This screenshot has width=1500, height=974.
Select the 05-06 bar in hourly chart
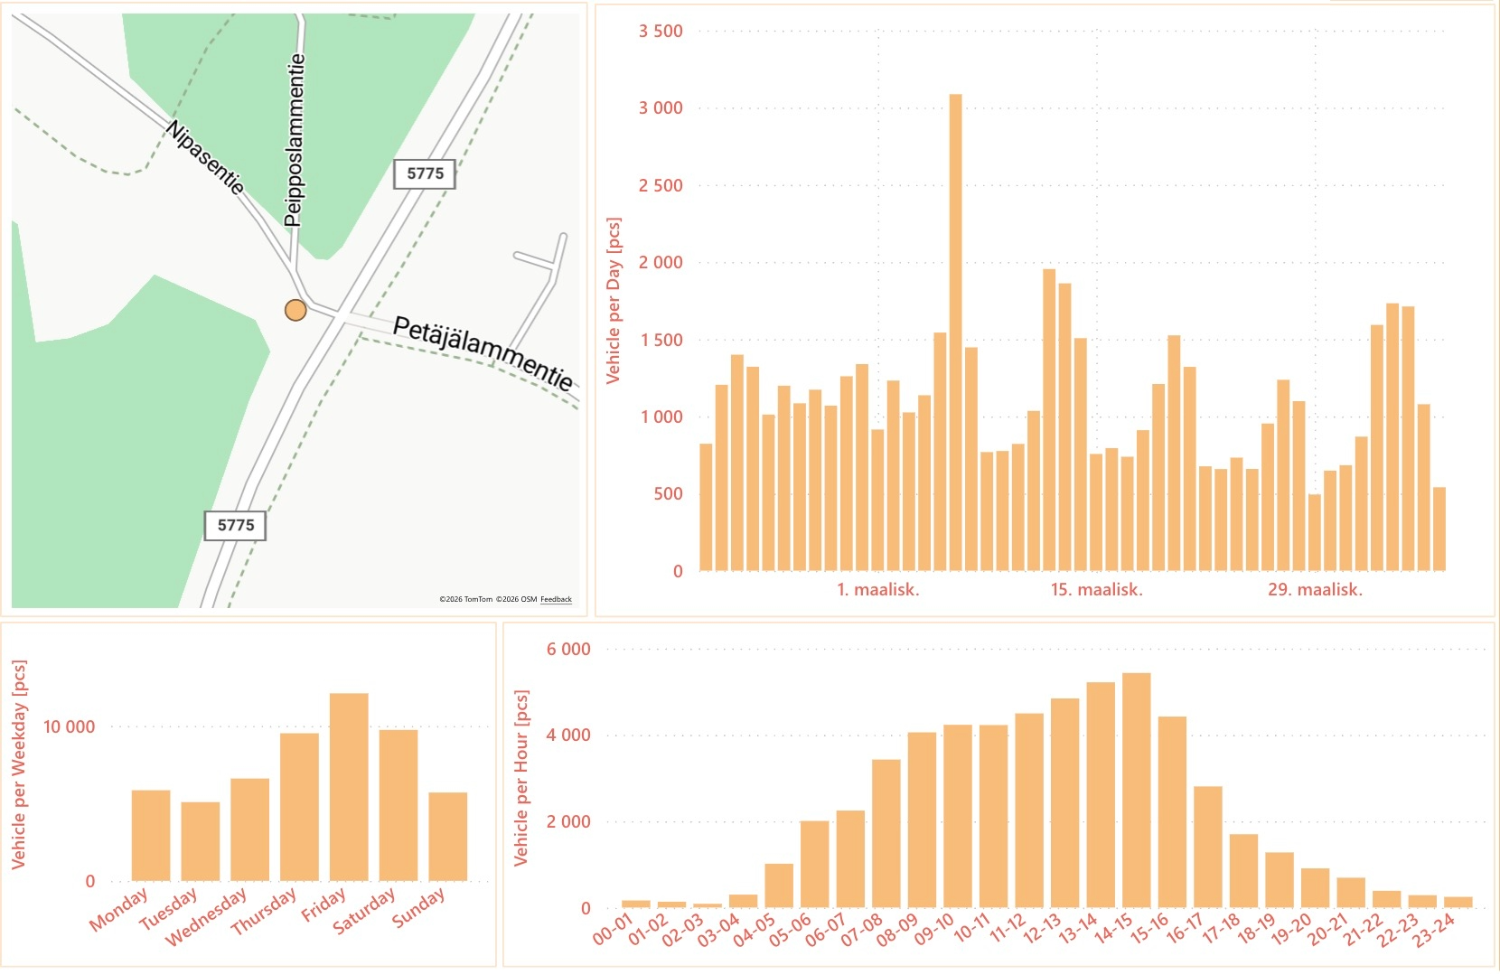click(814, 864)
